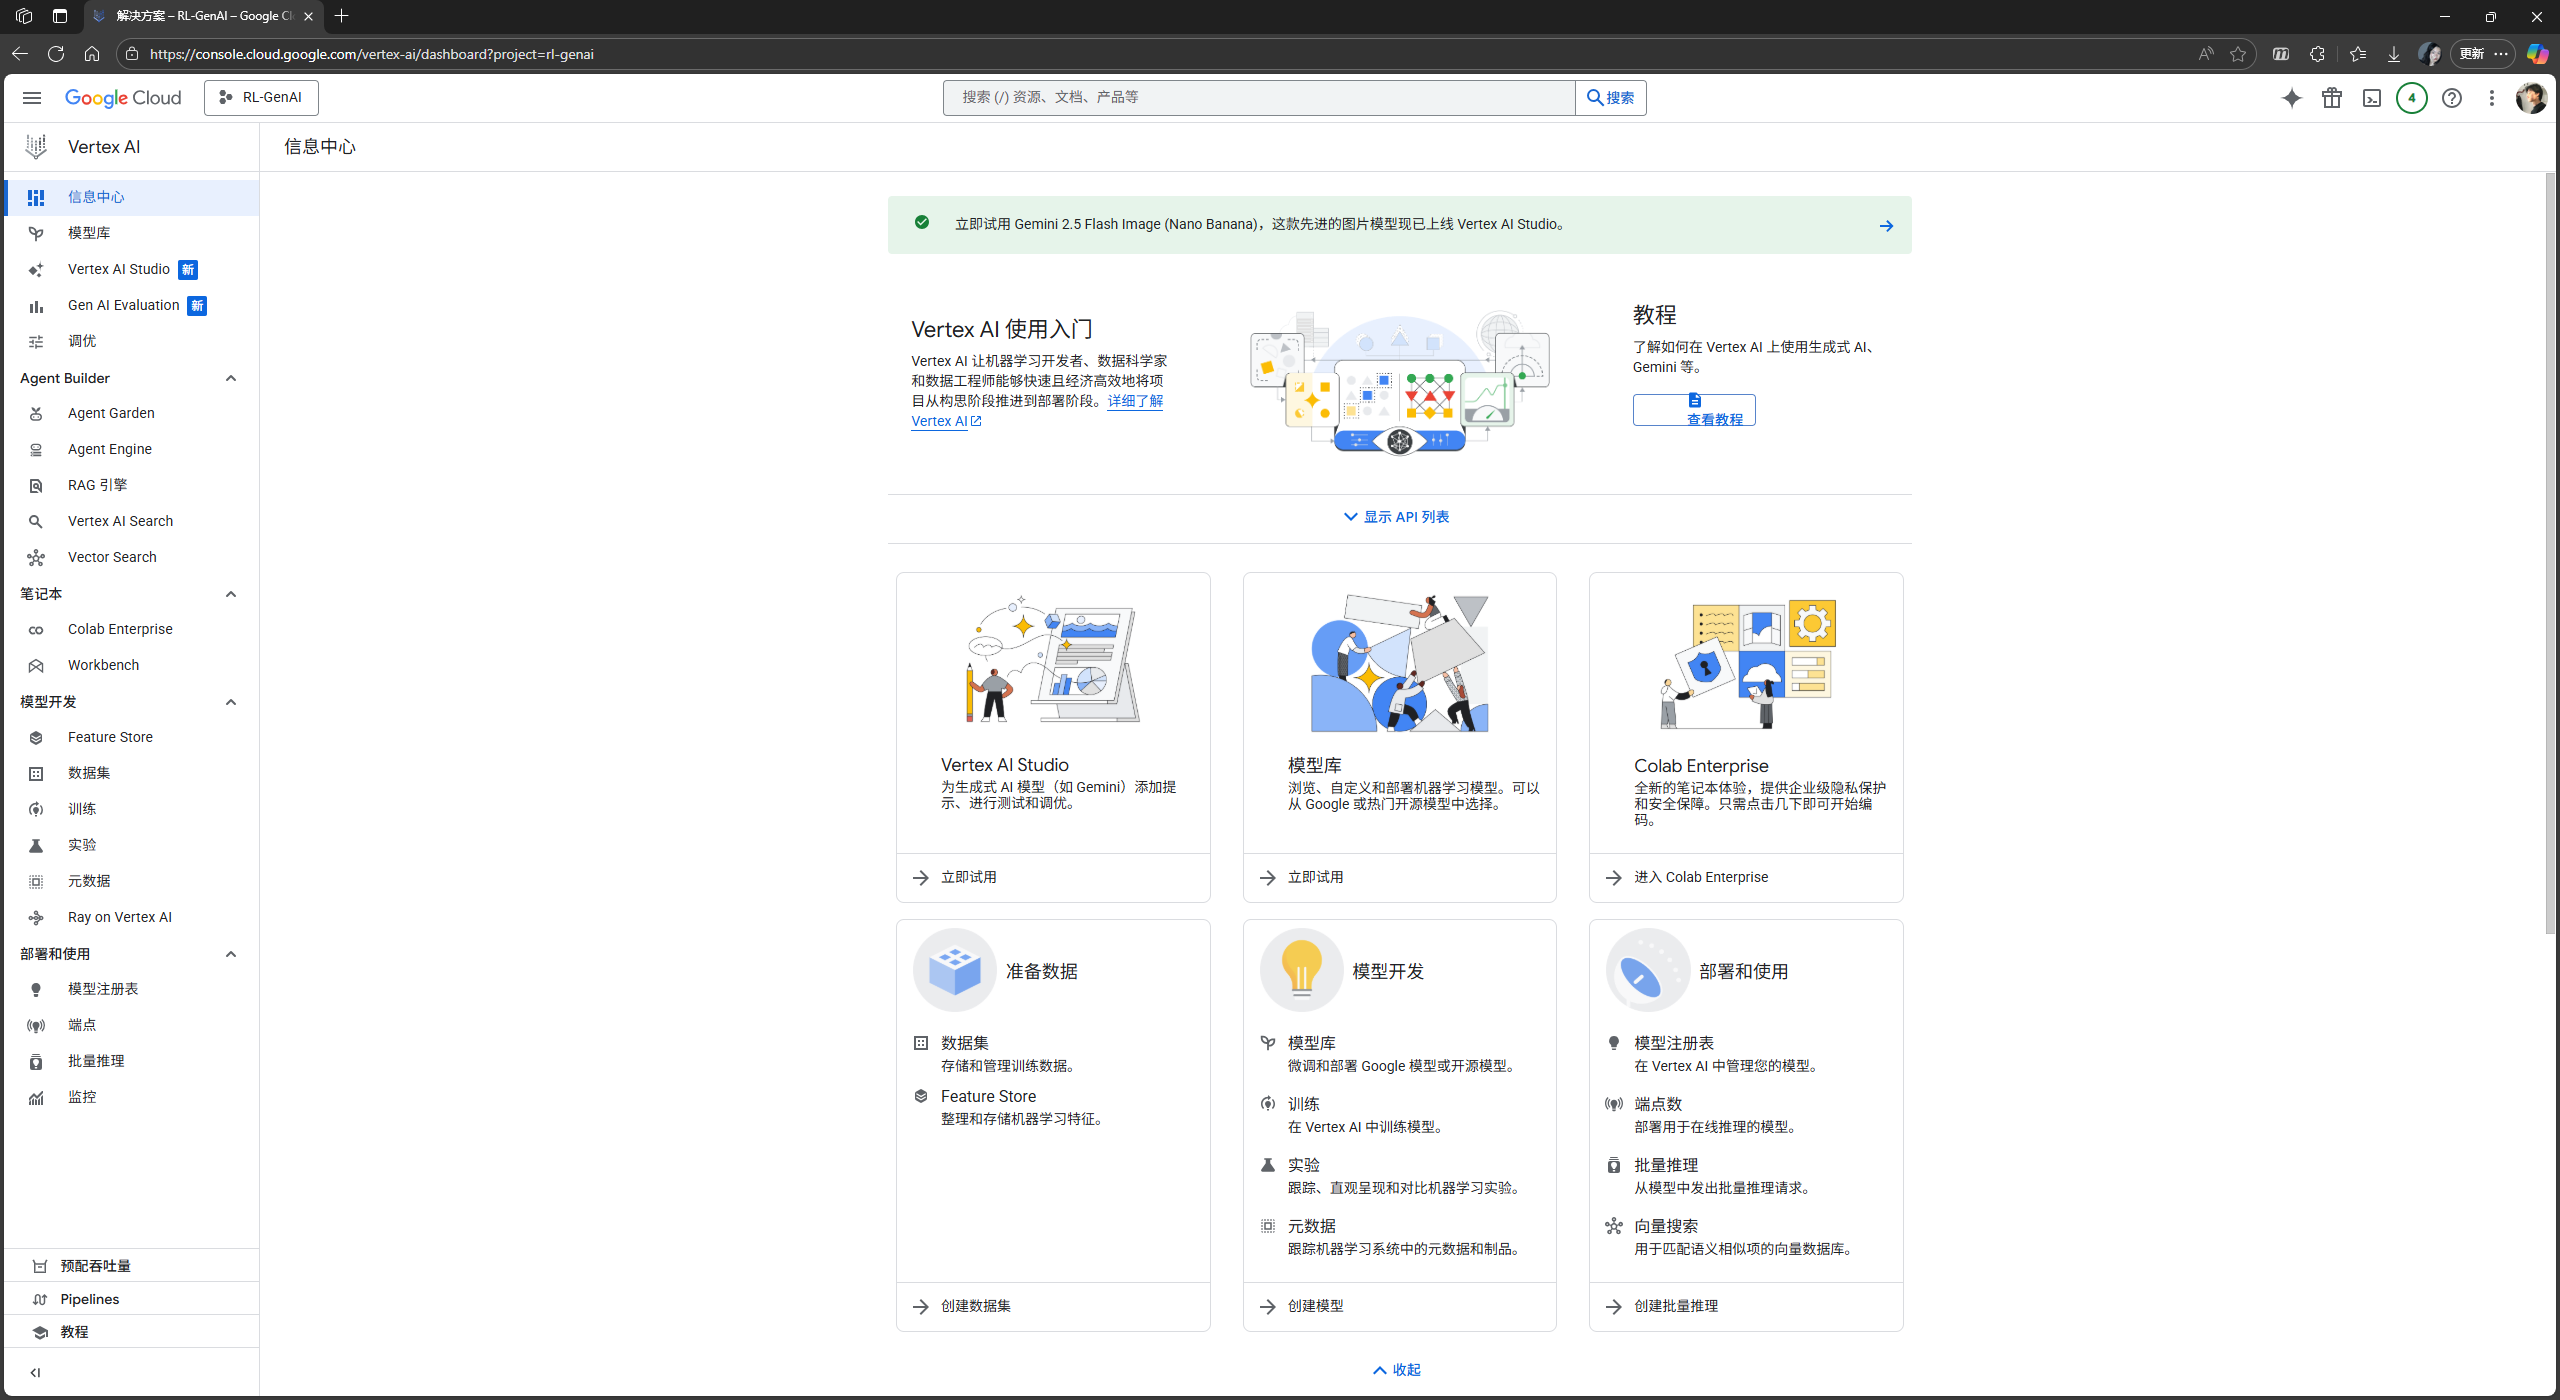The image size is (2560, 1400).
Task: Open Gen AI Evaluation sidebar item
Action: point(132,305)
